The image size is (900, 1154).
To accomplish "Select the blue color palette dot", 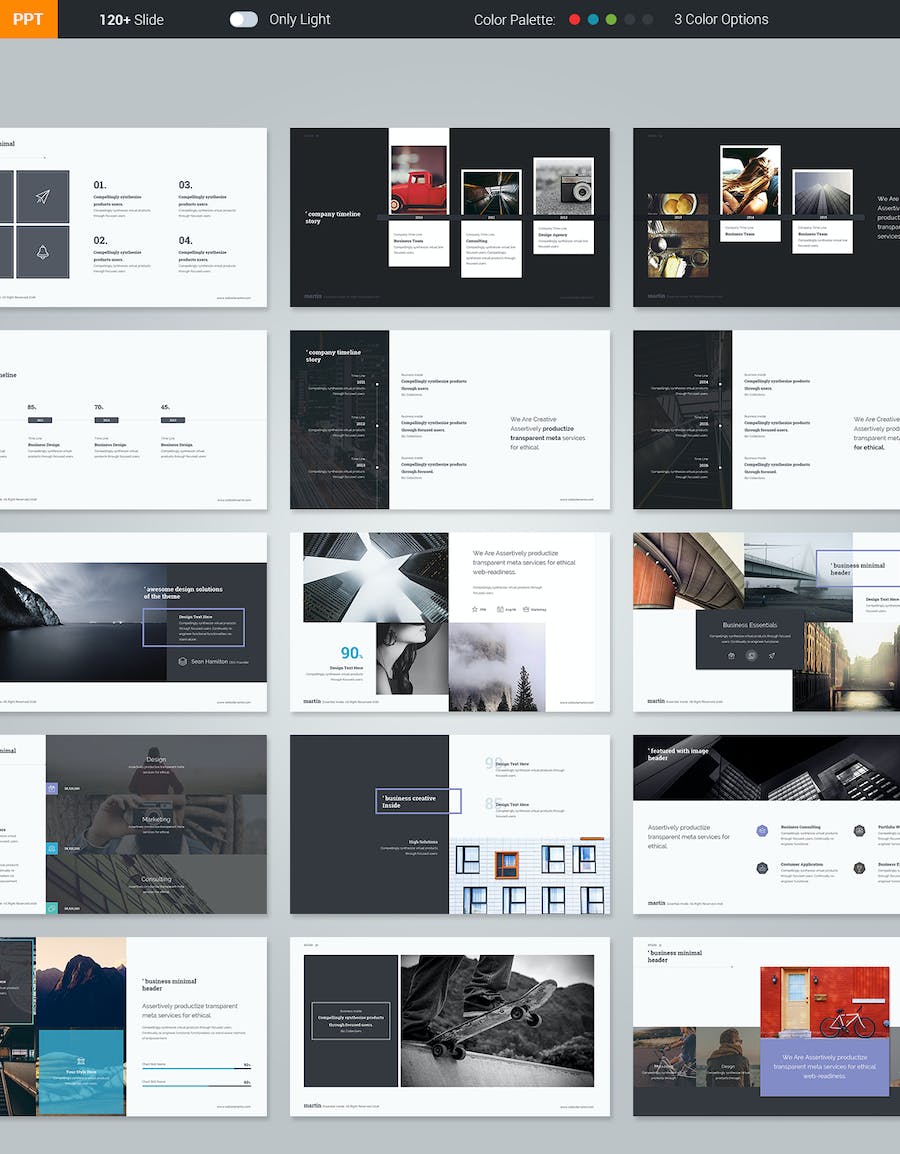I will [593, 19].
